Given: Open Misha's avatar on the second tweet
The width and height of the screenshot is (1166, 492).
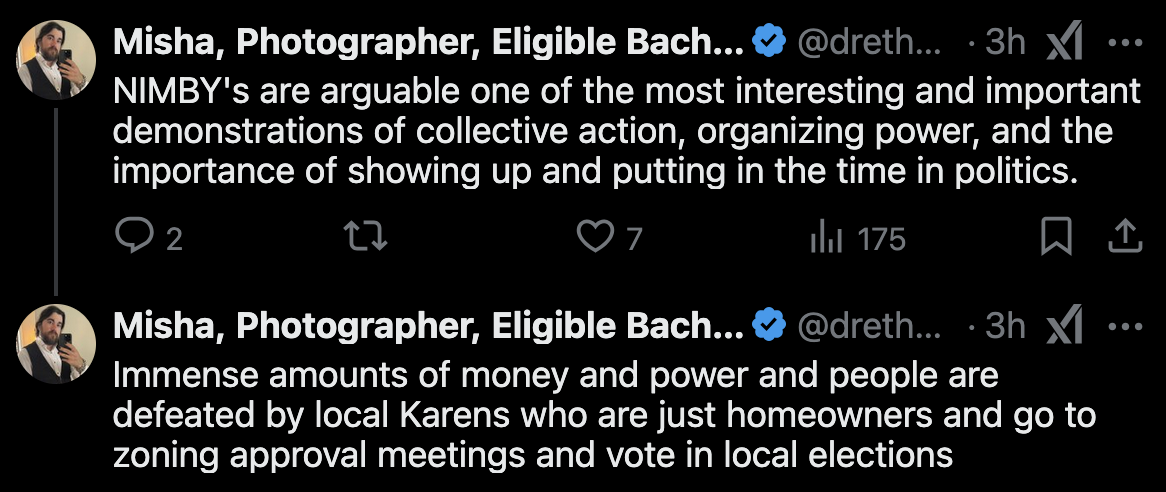Looking at the screenshot, I should 57,342.
